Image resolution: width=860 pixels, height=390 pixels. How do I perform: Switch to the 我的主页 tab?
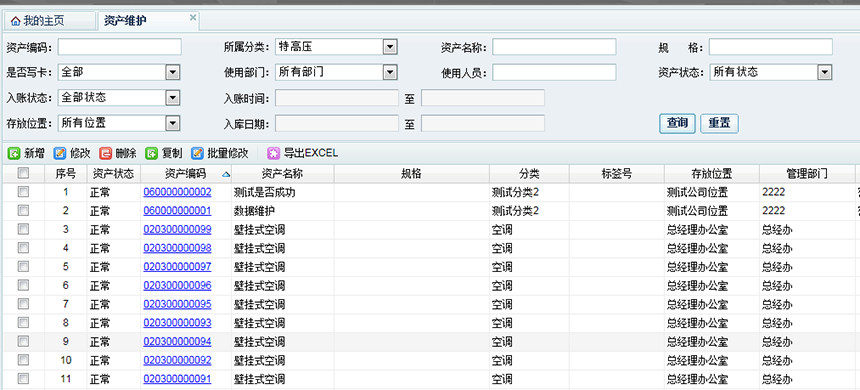click(49, 21)
